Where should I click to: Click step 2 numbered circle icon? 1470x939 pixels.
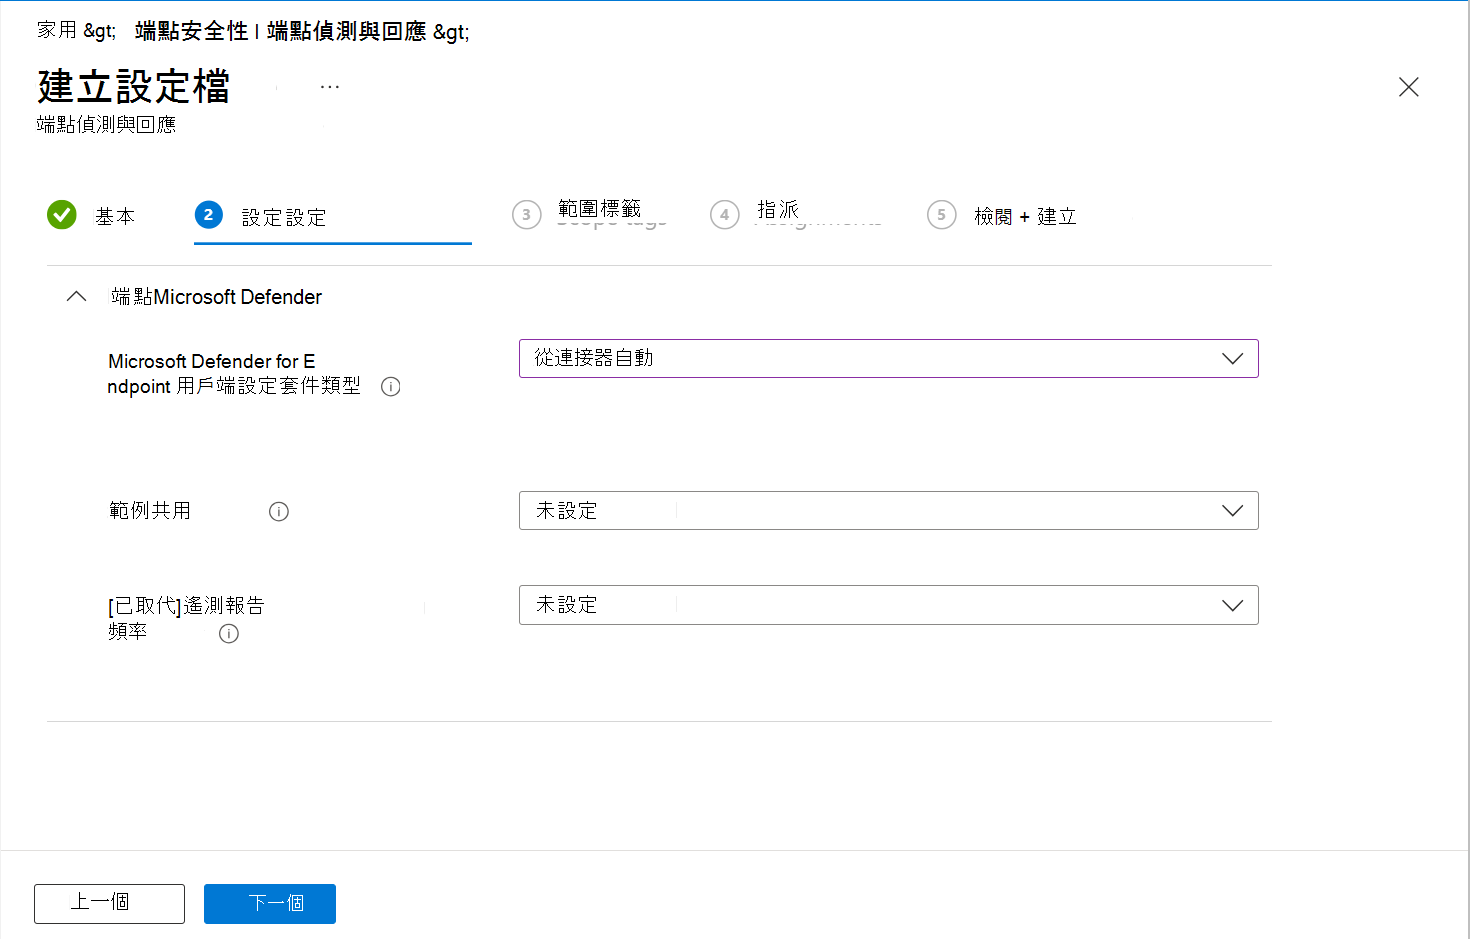point(208,215)
